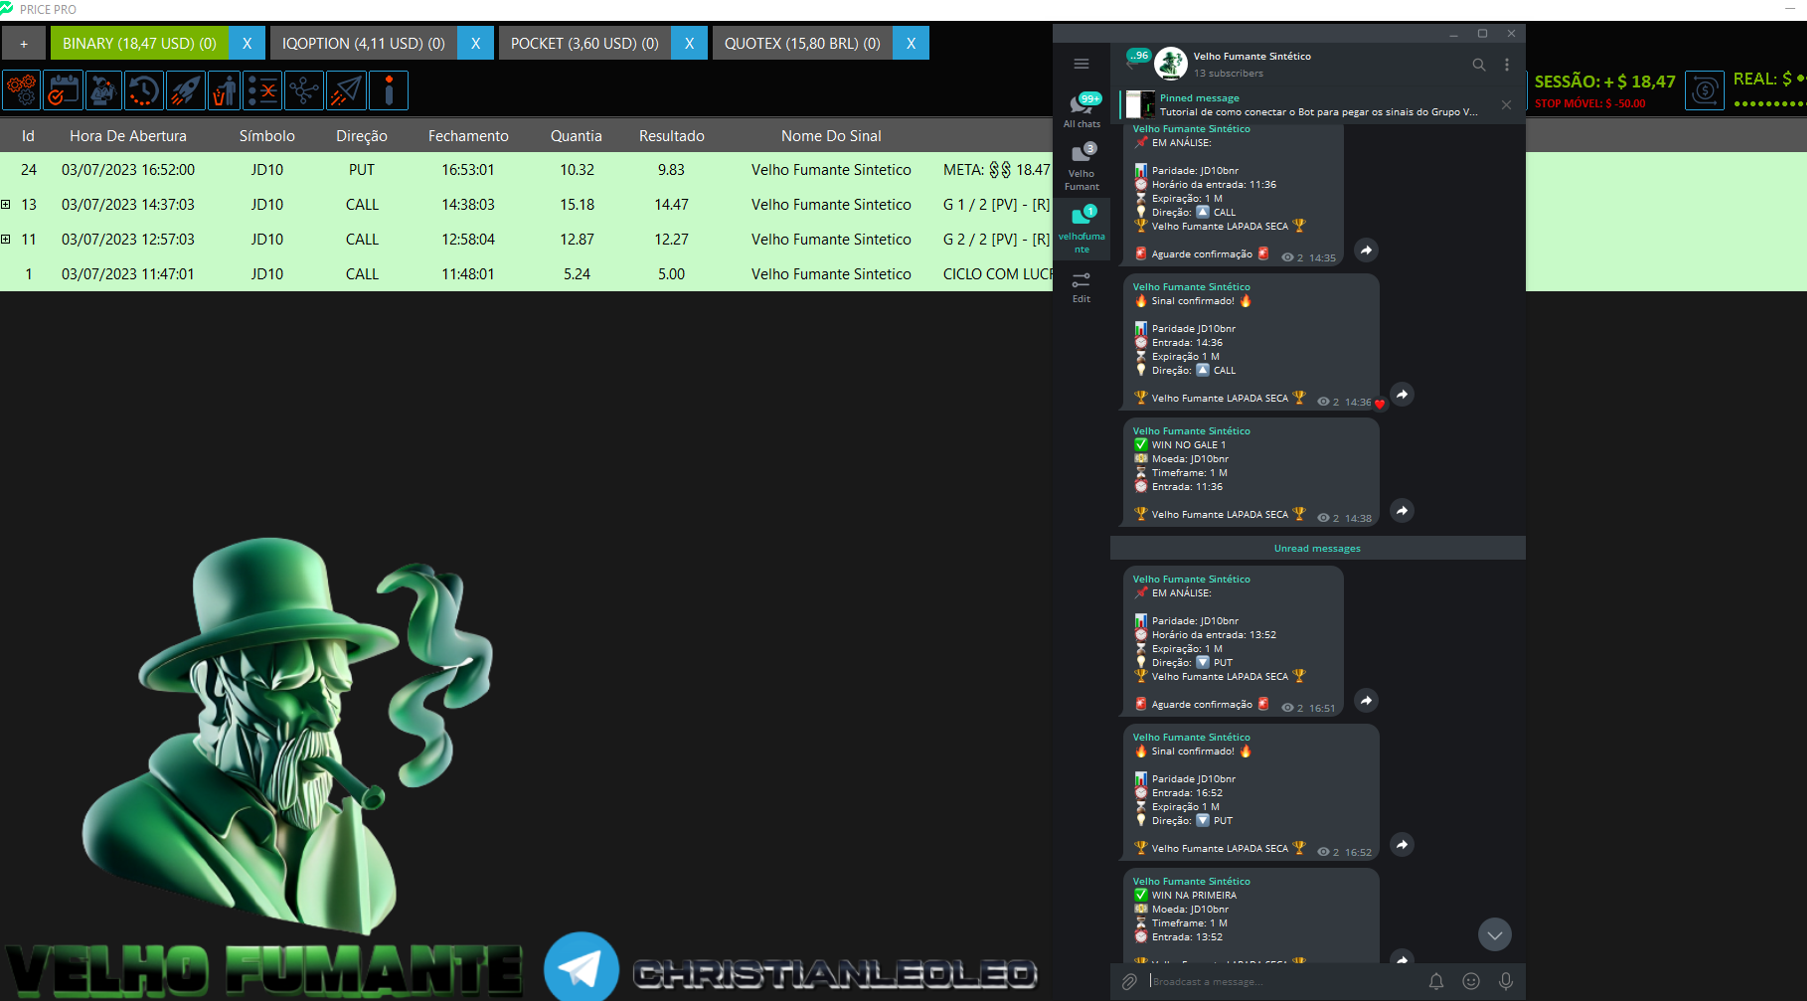Click the money target icon beside REAL
The width and height of the screenshot is (1807, 1001).
pos(1704,91)
